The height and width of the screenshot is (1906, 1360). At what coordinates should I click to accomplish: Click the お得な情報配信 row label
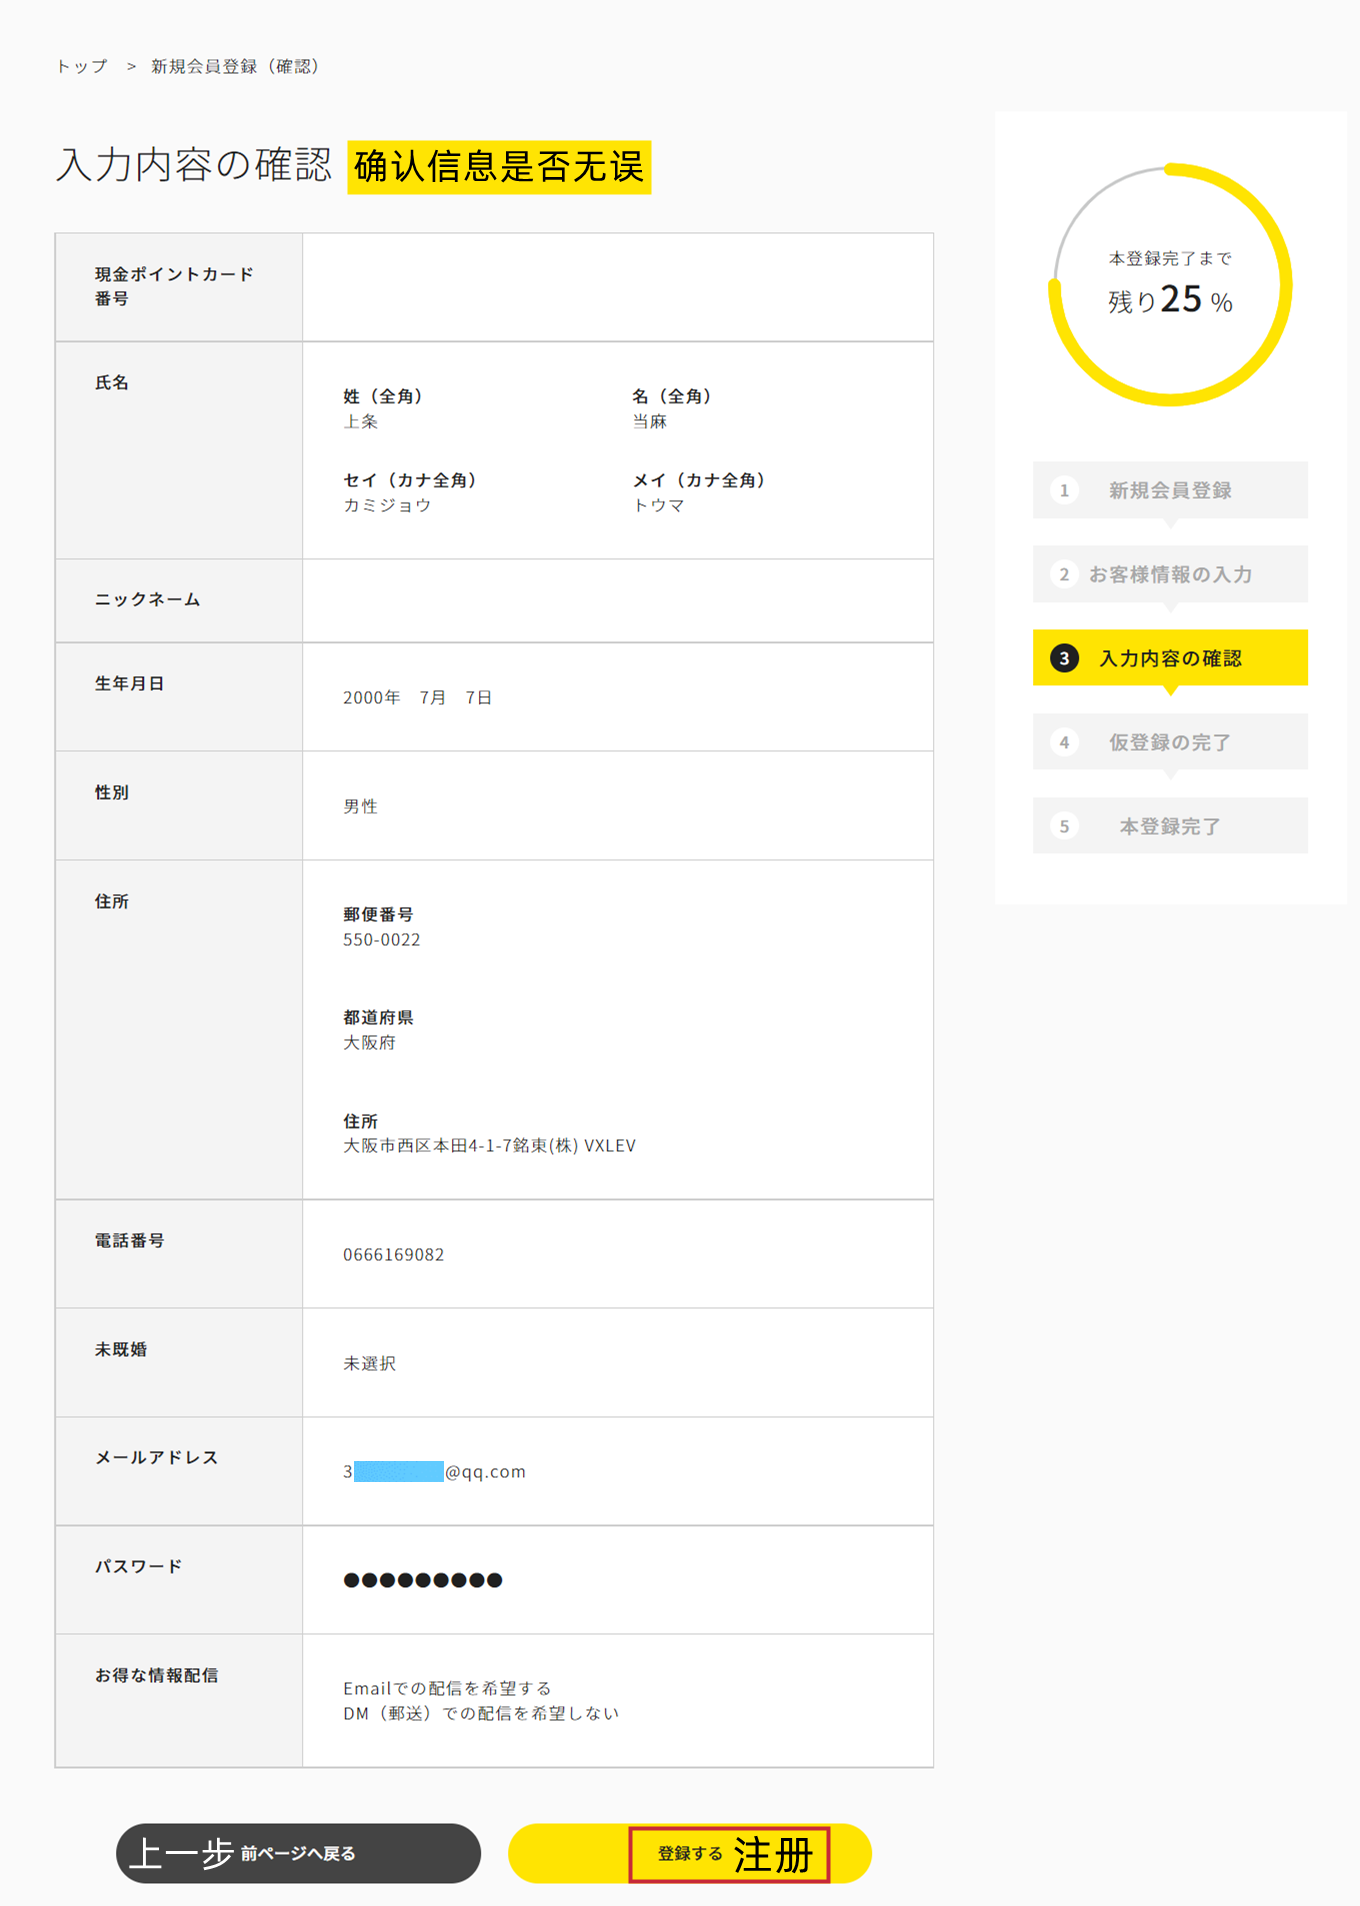pos(157,1676)
